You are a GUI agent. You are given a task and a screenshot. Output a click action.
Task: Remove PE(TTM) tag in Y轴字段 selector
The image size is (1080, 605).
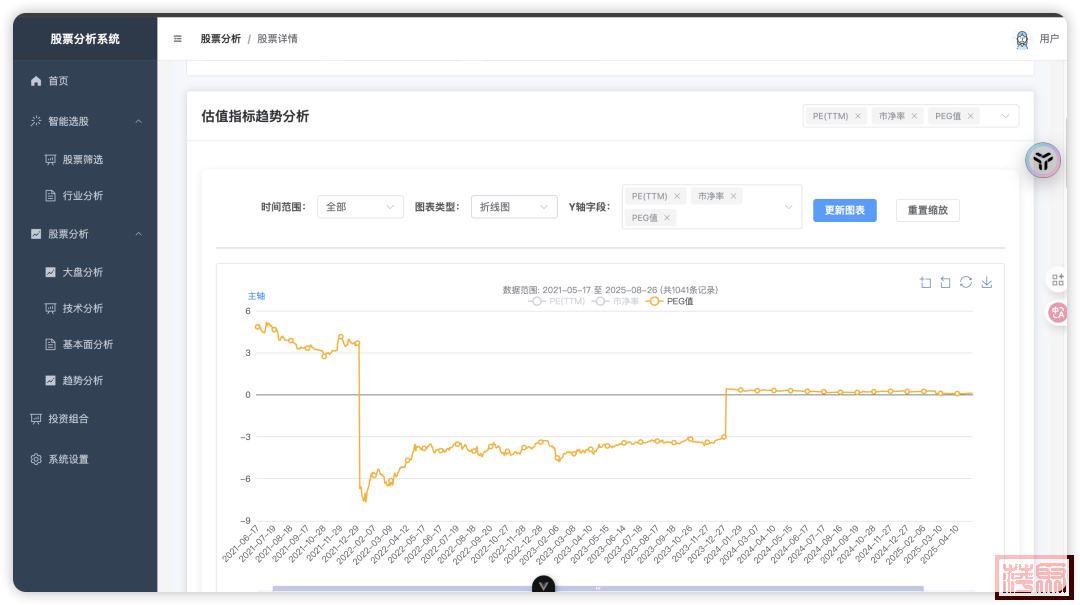[x=677, y=196]
